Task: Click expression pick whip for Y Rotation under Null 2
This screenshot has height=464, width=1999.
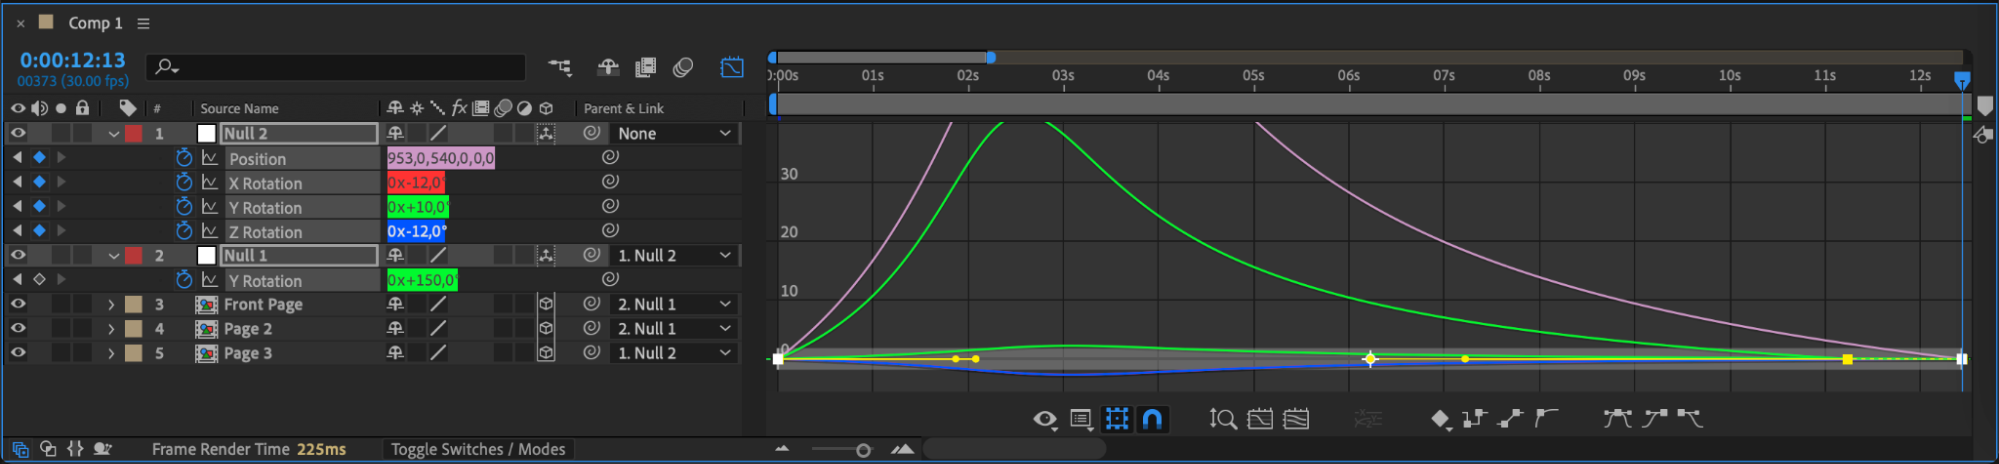Action: pos(610,206)
